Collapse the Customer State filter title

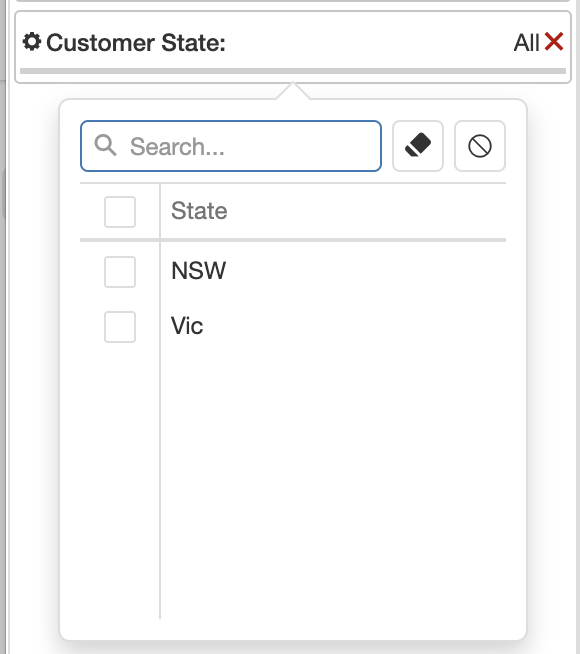coord(136,43)
